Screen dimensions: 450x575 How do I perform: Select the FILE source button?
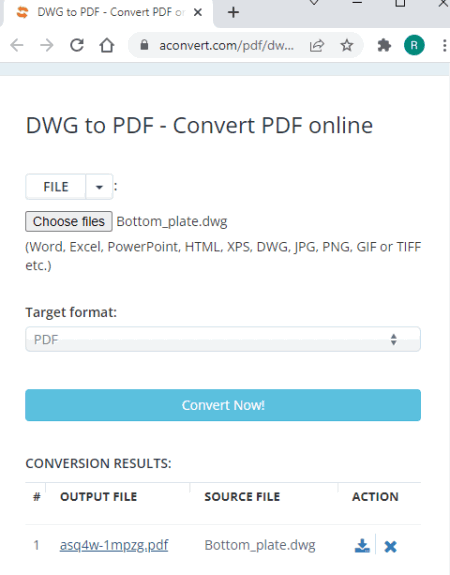click(56, 187)
